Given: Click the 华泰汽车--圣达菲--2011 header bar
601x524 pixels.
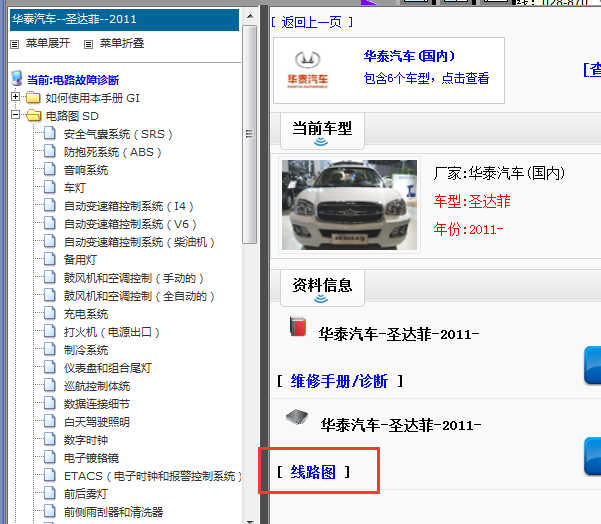Looking at the screenshot, I should coord(124,20).
